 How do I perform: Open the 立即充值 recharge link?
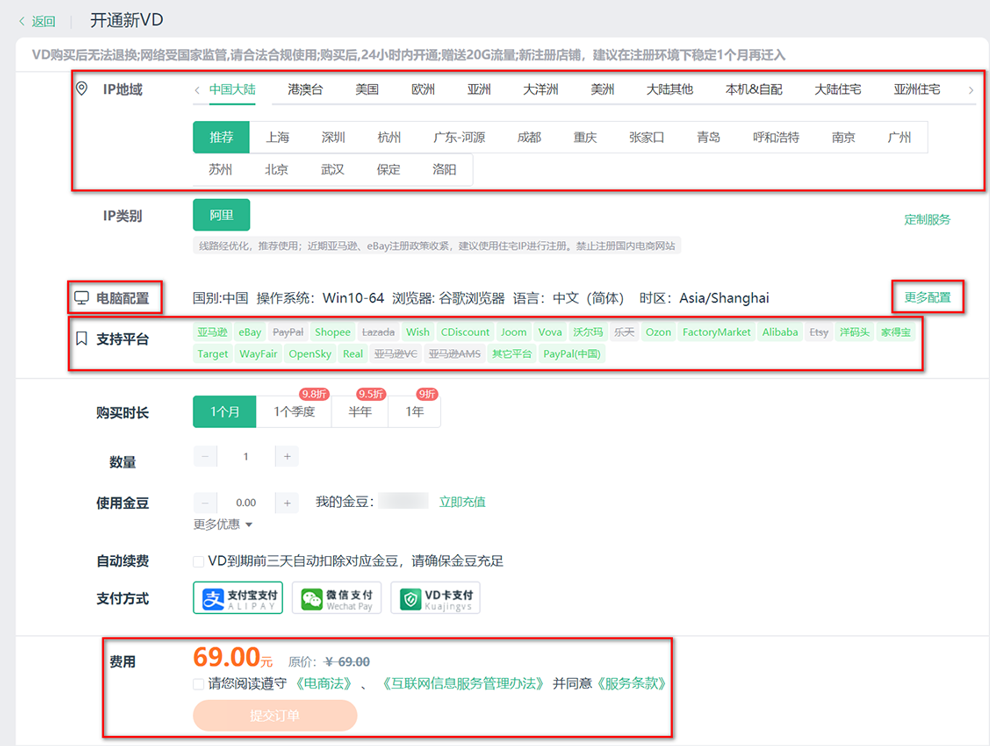tap(462, 502)
